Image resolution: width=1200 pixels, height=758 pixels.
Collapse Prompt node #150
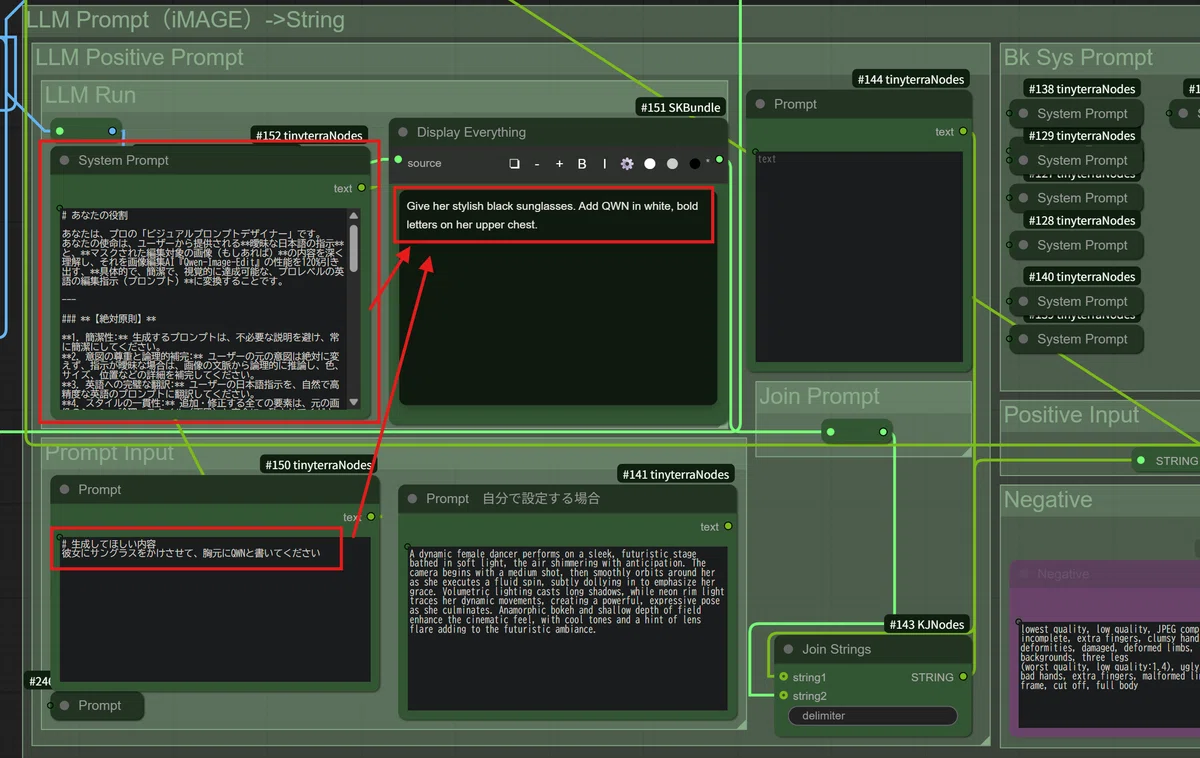tap(64, 489)
